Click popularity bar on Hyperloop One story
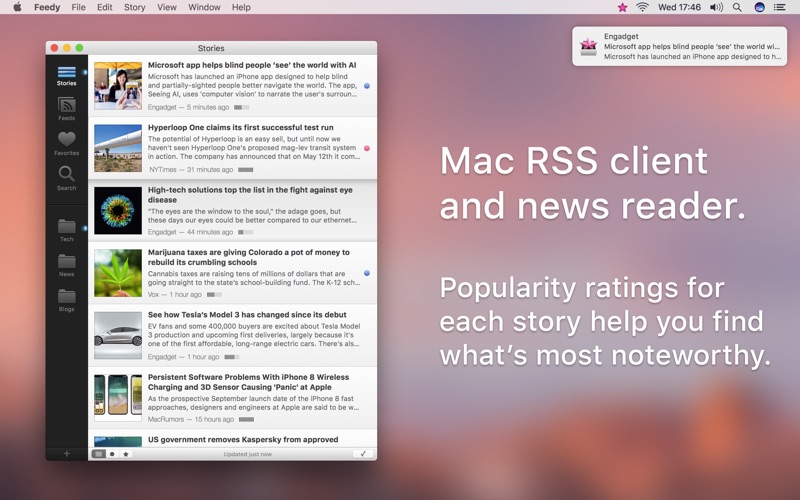The image size is (800, 500). tap(245, 169)
